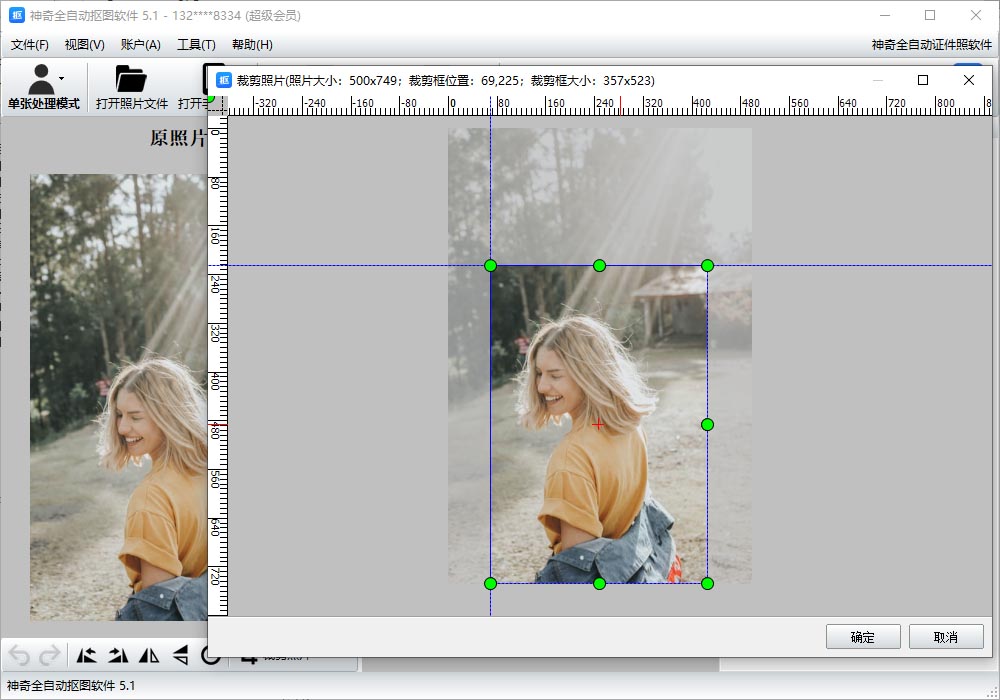This screenshot has height=700, width=1000.
Task: Click the redo arrow icon
Action: [x=49, y=656]
